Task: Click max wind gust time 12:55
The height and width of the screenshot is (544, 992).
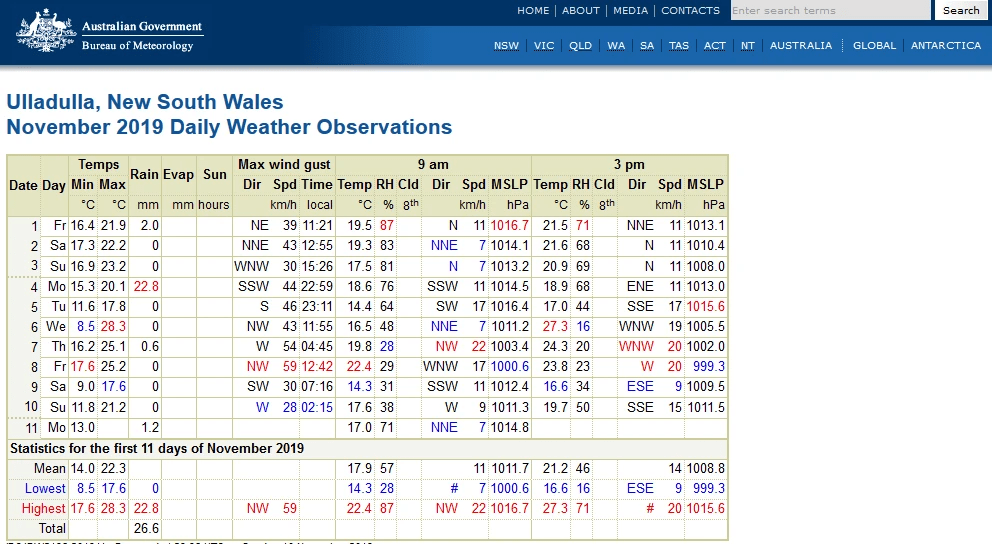Action: 316,245
